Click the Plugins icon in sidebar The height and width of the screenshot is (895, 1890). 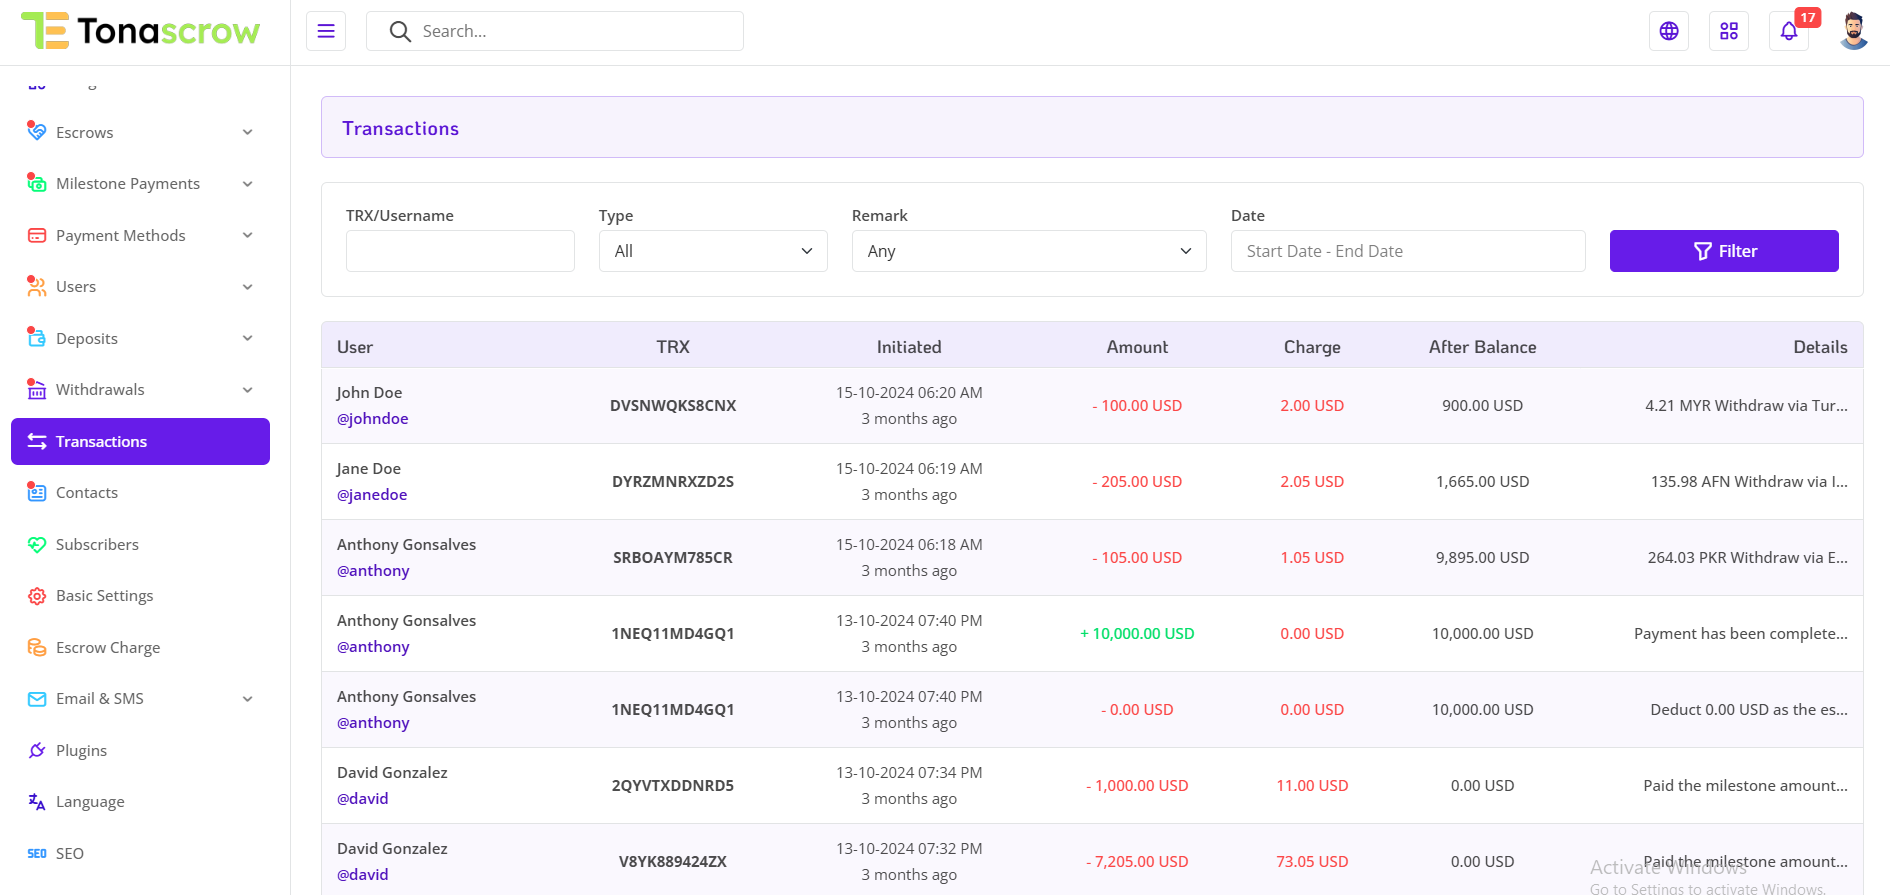point(37,750)
